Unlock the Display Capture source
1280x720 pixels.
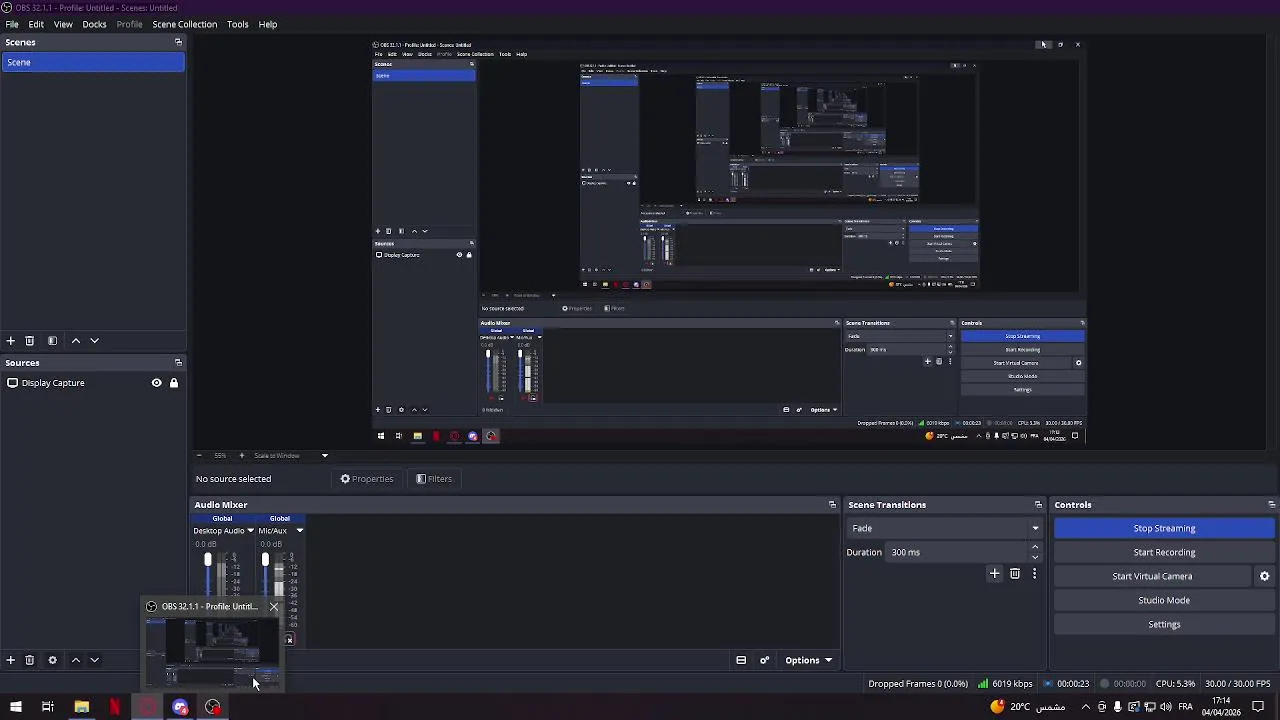pyautogui.click(x=174, y=383)
